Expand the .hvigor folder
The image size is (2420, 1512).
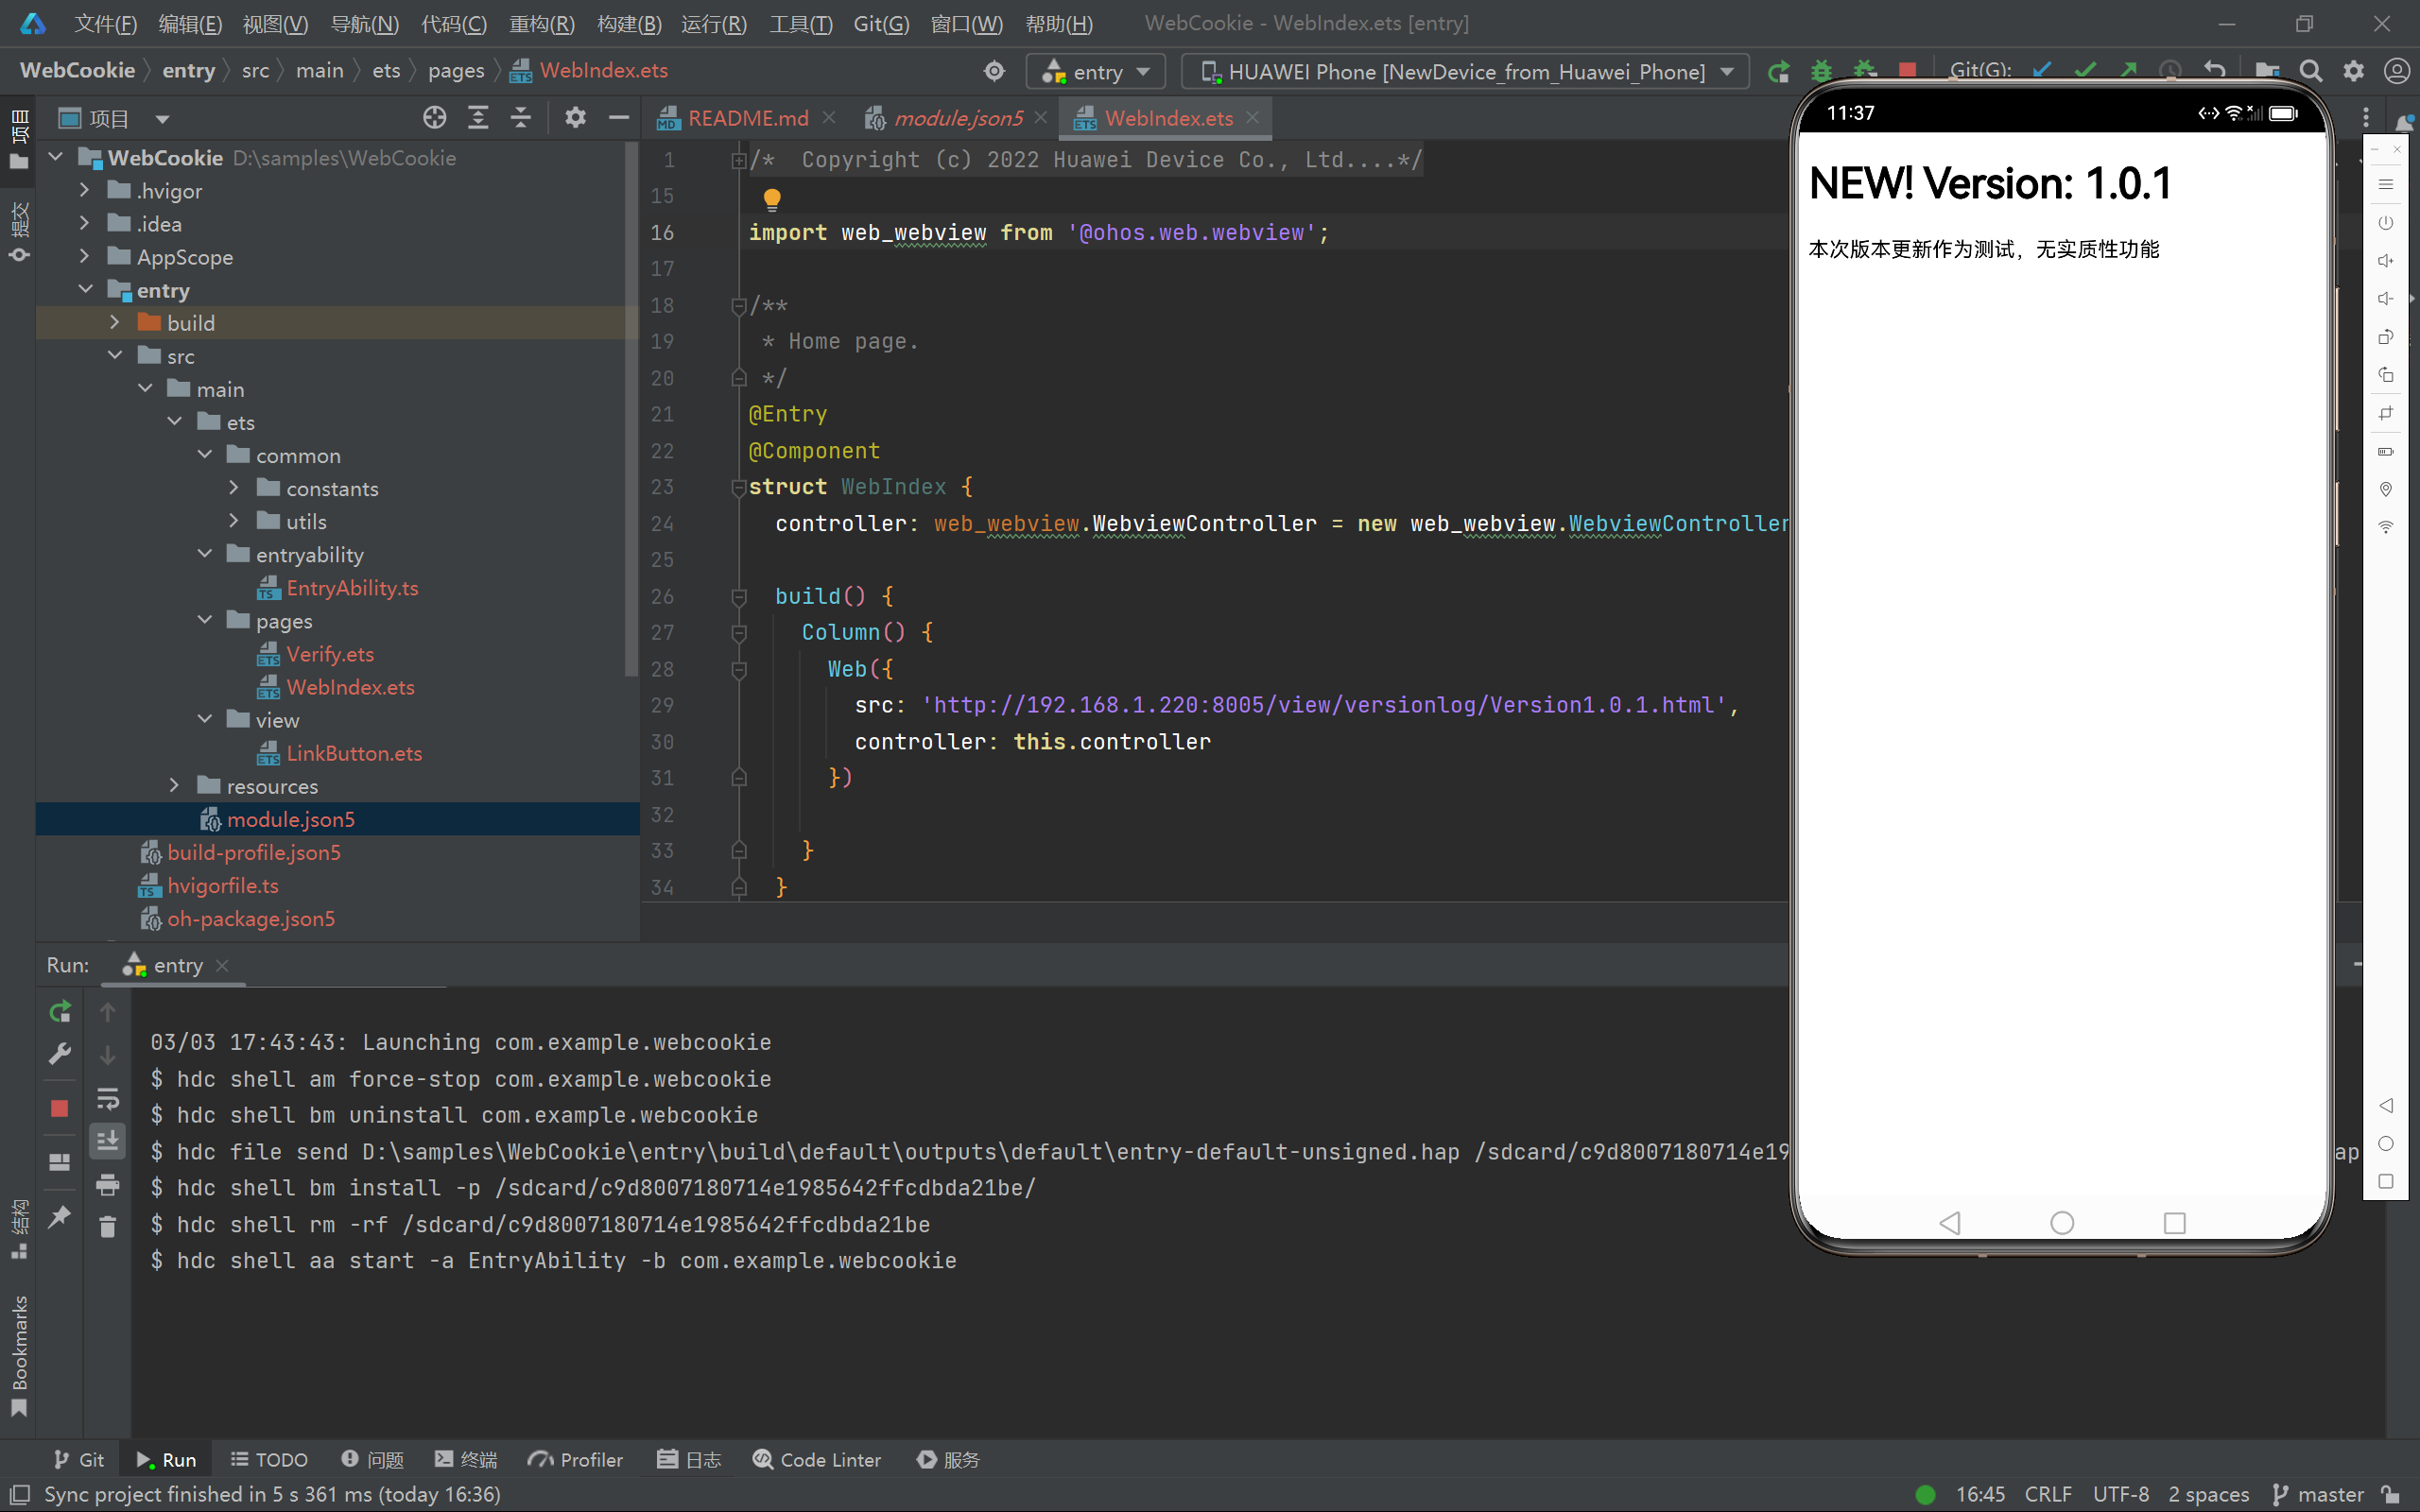(85, 190)
